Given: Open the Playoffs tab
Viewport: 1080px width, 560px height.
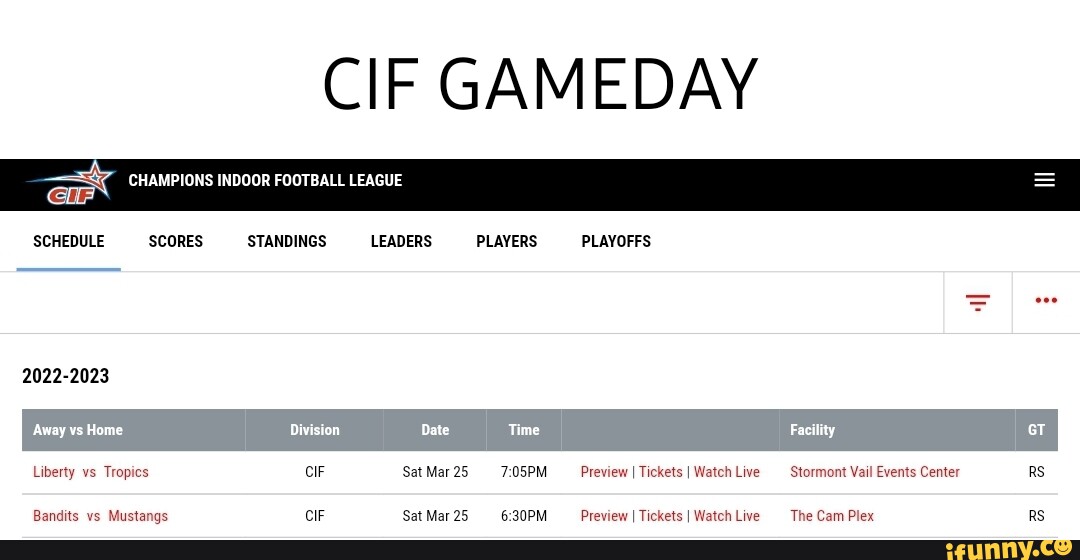Looking at the screenshot, I should pos(616,242).
